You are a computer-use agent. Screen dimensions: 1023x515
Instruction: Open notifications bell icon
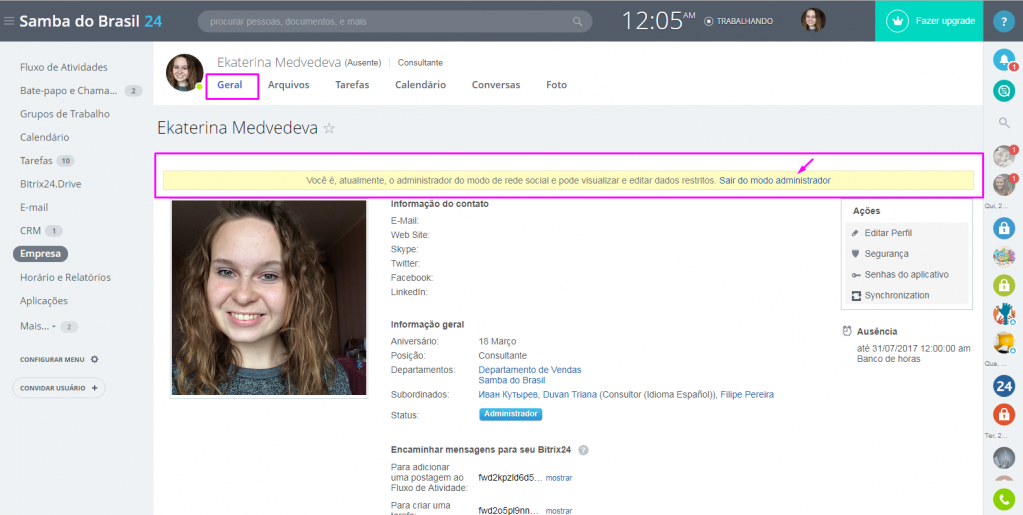pyautogui.click(x=1003, y=60)
